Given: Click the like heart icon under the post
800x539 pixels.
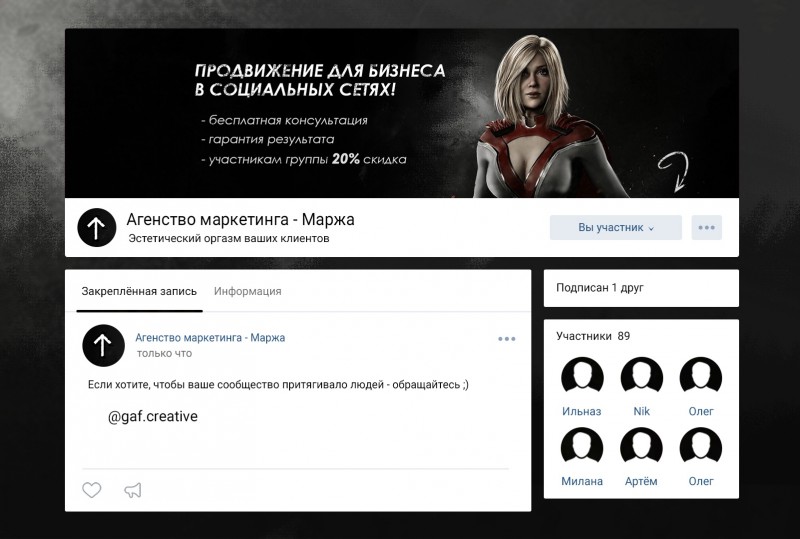Looking at the screenshot, I should click(92, 490).
